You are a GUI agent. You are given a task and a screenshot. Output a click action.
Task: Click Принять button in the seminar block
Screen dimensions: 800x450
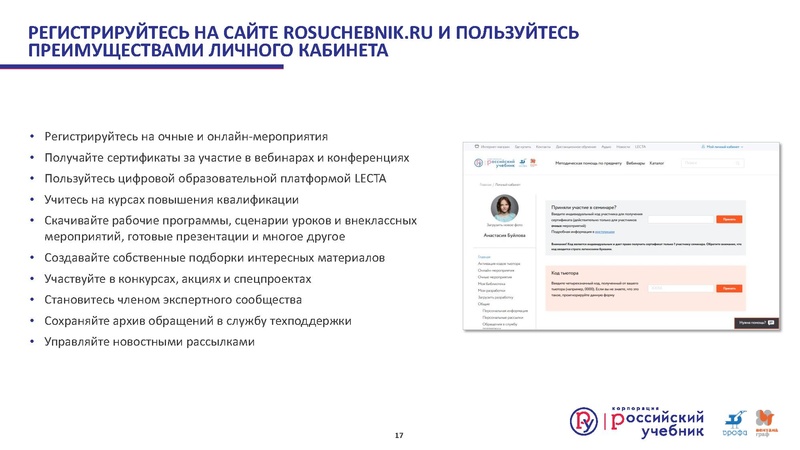click(729, 219)
